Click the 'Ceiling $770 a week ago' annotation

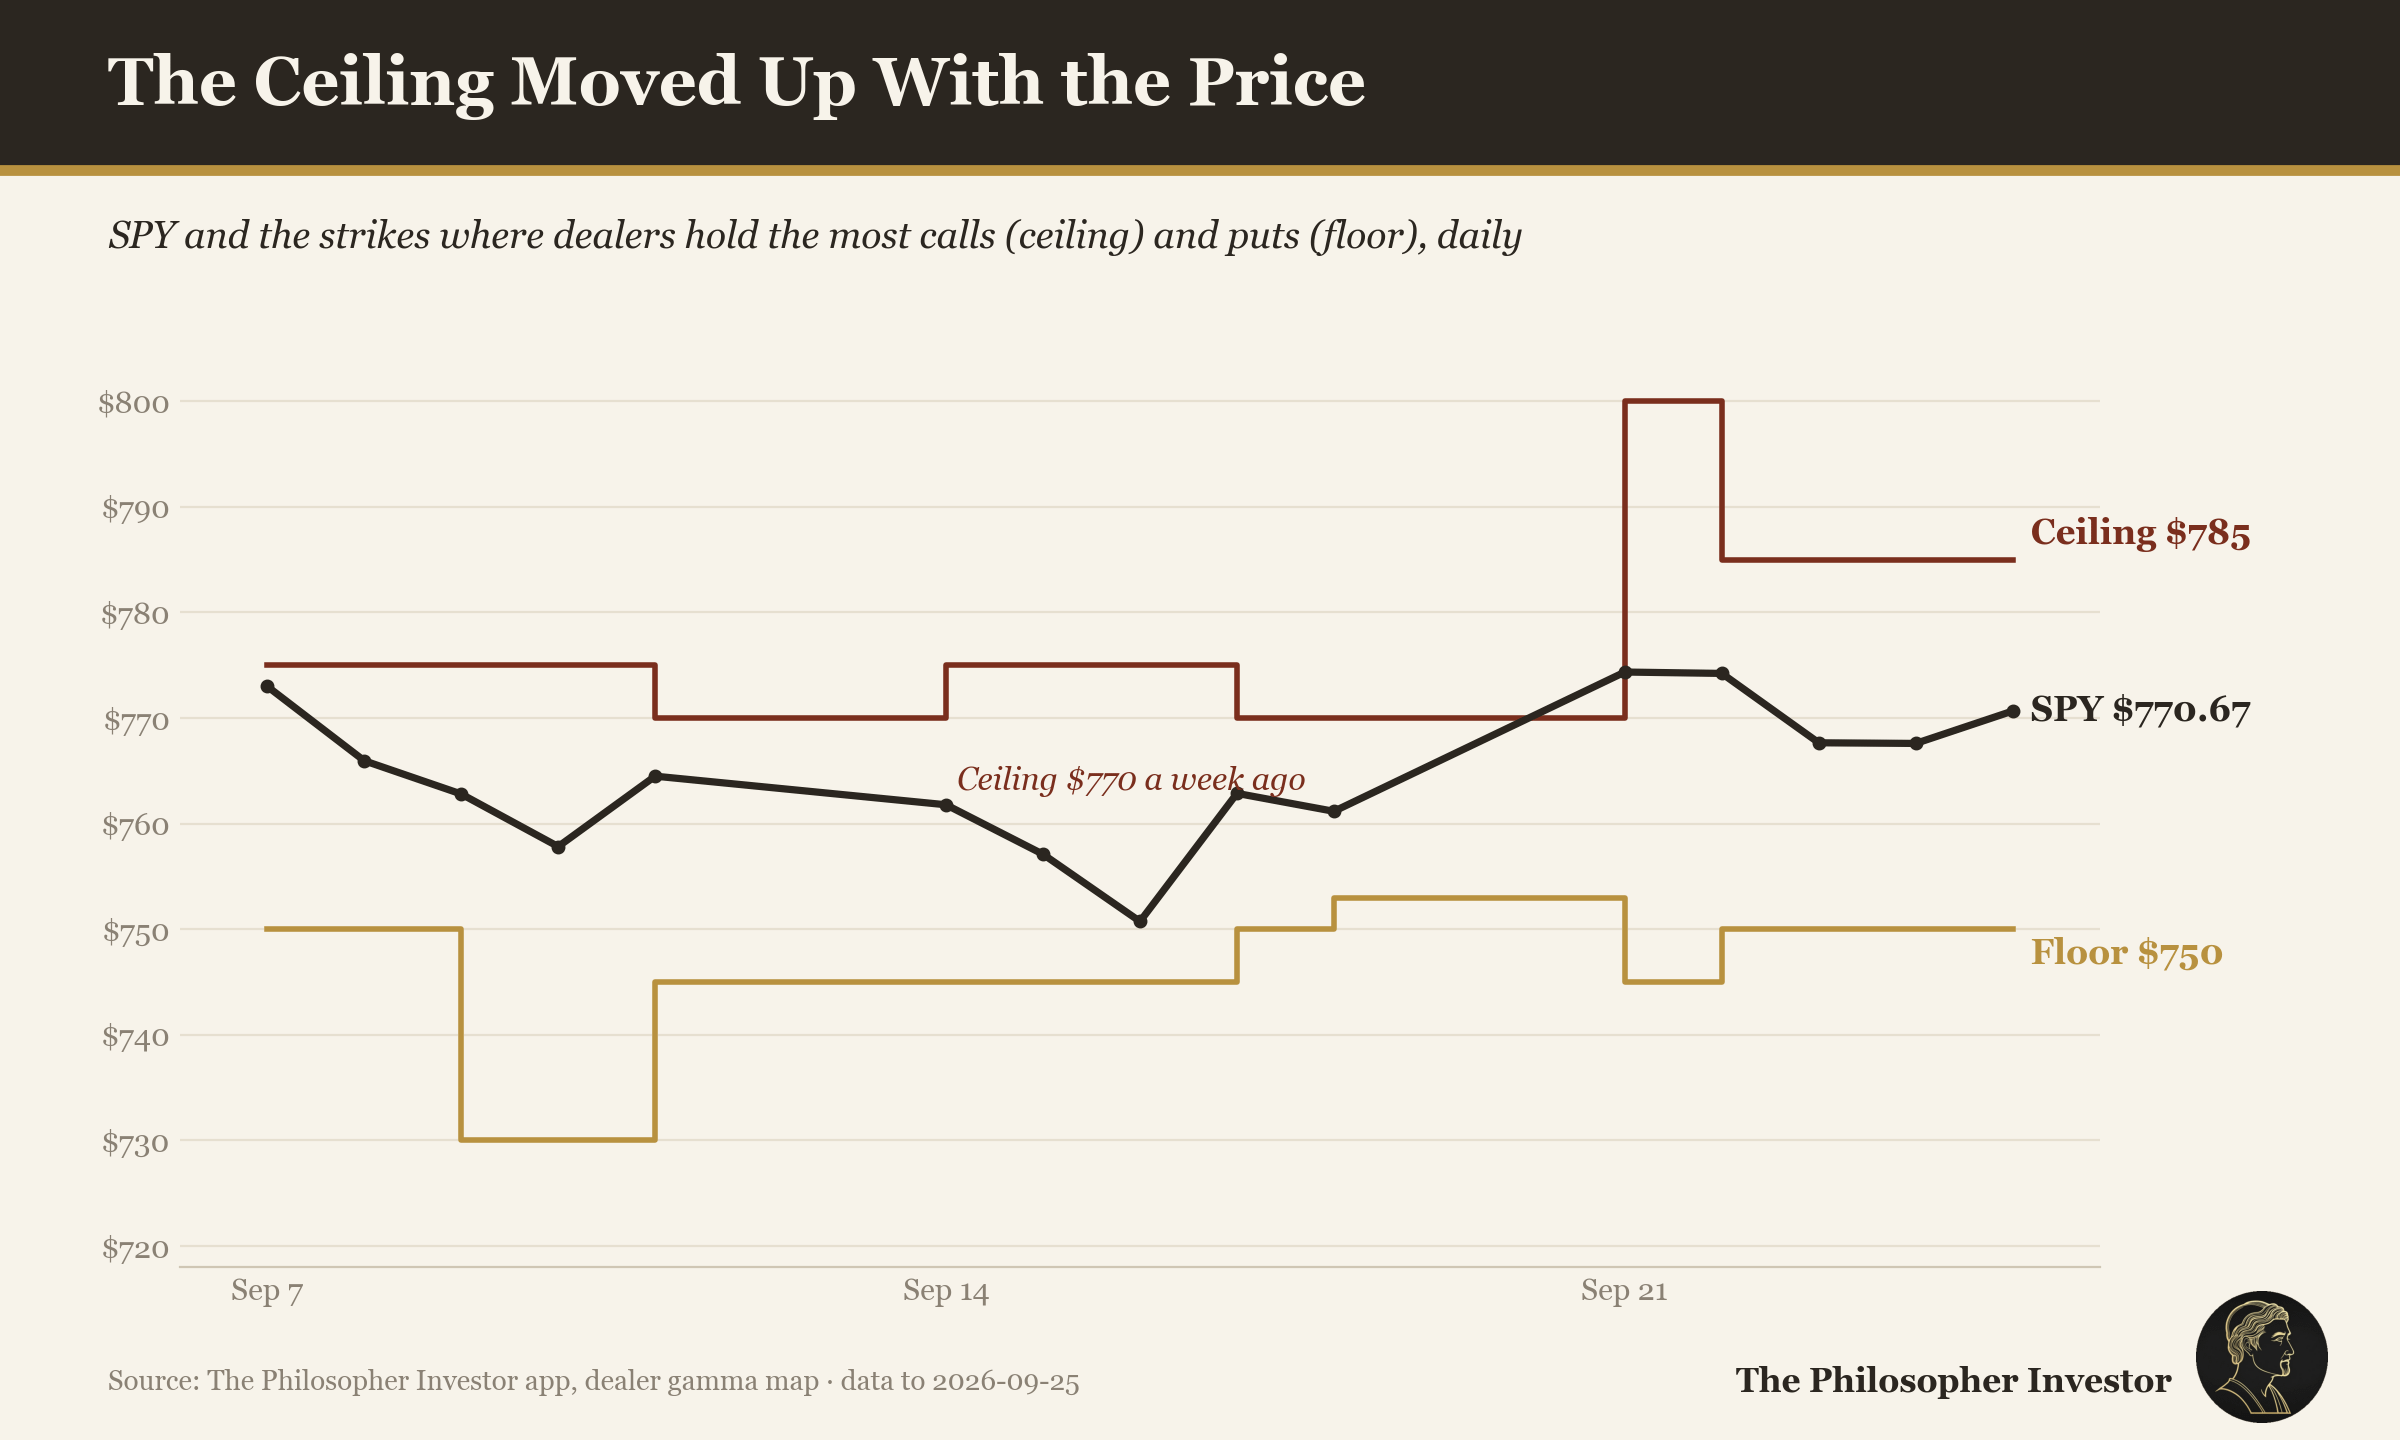1131,779
